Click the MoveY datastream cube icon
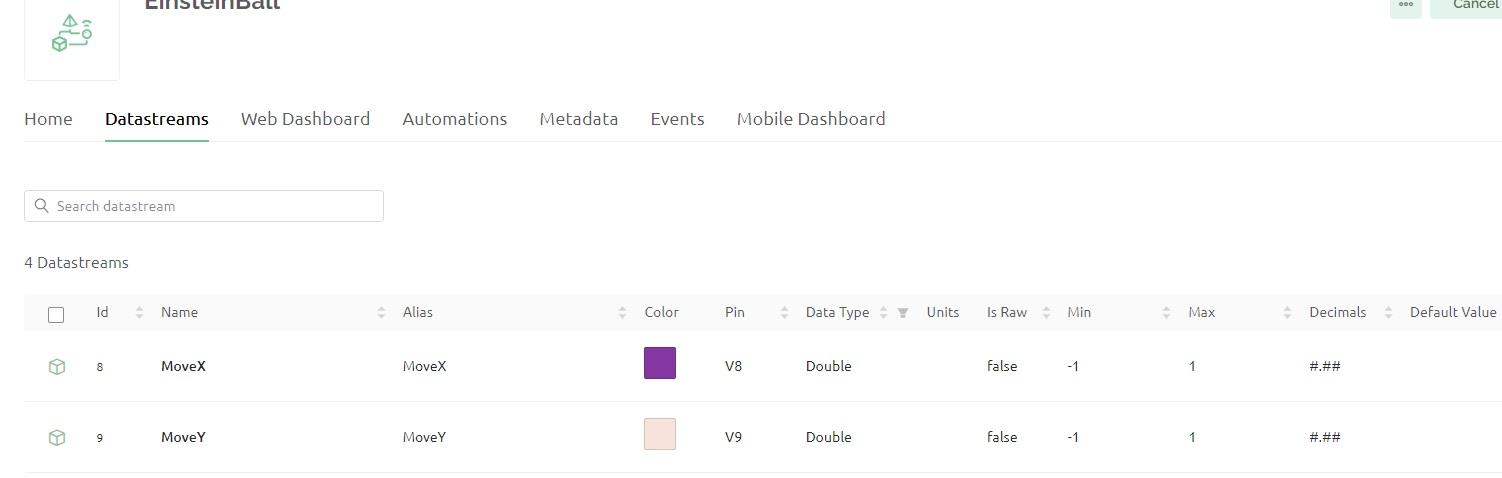The width and height of the screenshot is (1502, 478). [x=57, y=438]
